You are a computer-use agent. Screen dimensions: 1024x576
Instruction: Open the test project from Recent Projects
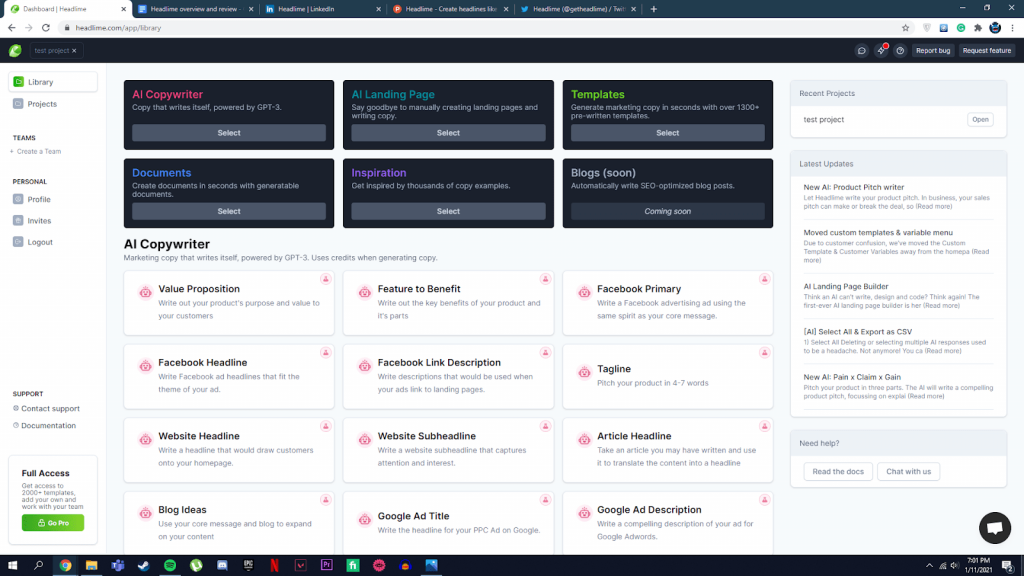(980, 120)
